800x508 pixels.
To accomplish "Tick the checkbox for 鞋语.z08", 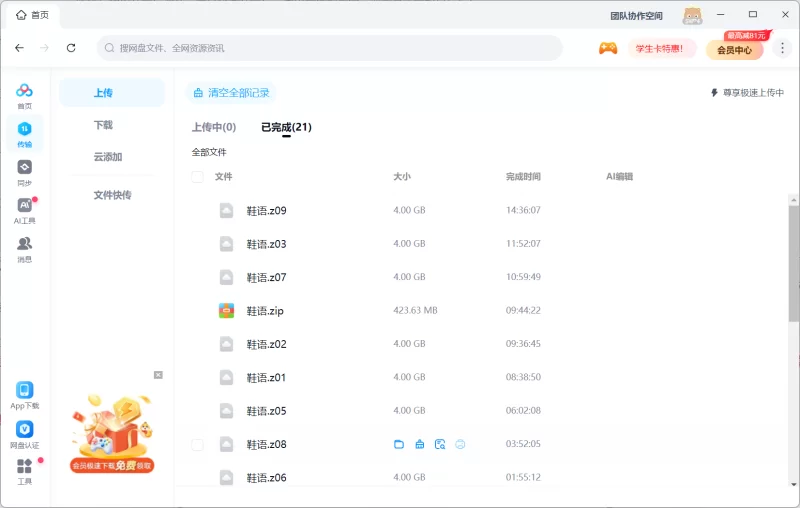I will 197,444.
